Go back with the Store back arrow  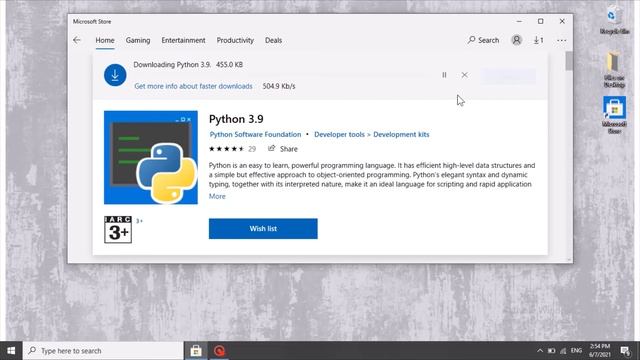(77, 40)
